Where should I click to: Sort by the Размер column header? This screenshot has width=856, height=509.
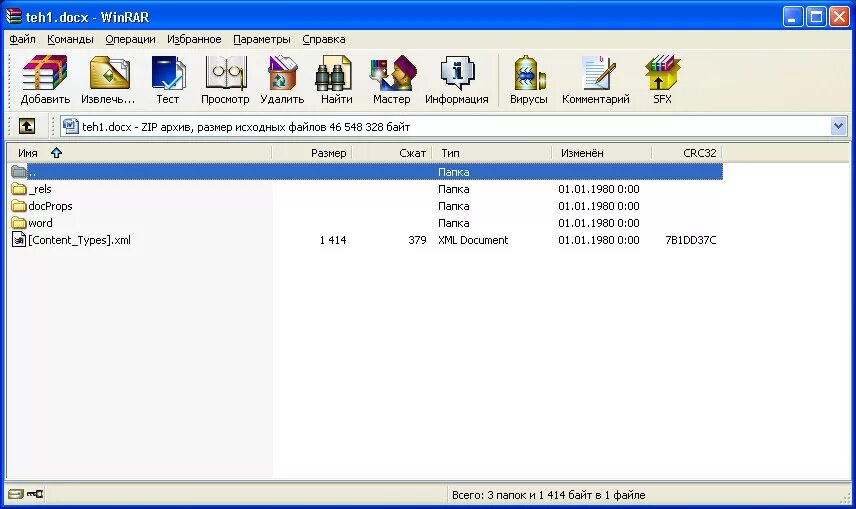click(x=312, y=153)
